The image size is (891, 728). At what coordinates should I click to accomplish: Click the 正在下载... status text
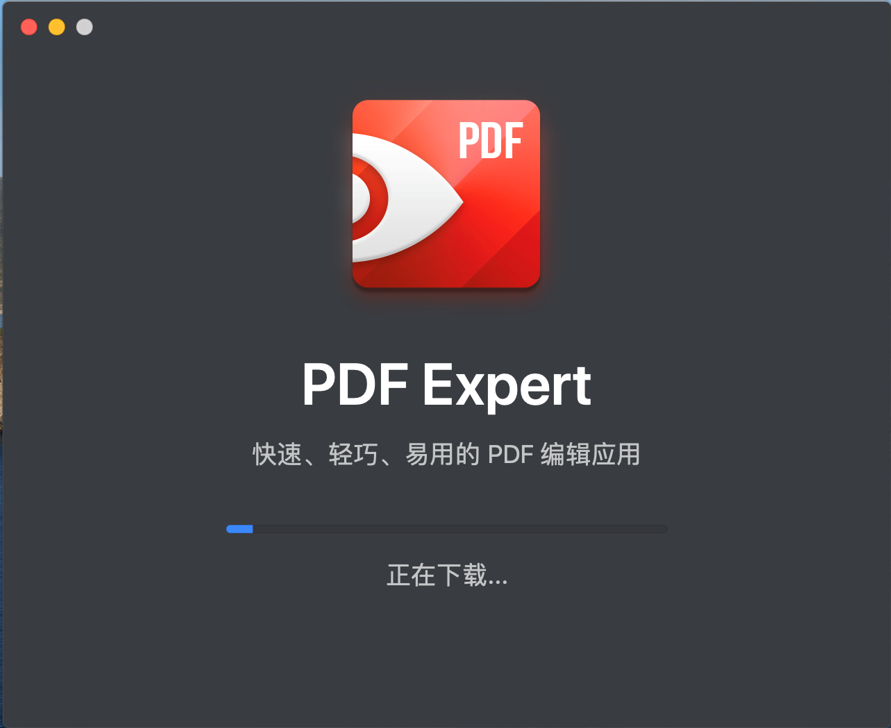[447, 575]
